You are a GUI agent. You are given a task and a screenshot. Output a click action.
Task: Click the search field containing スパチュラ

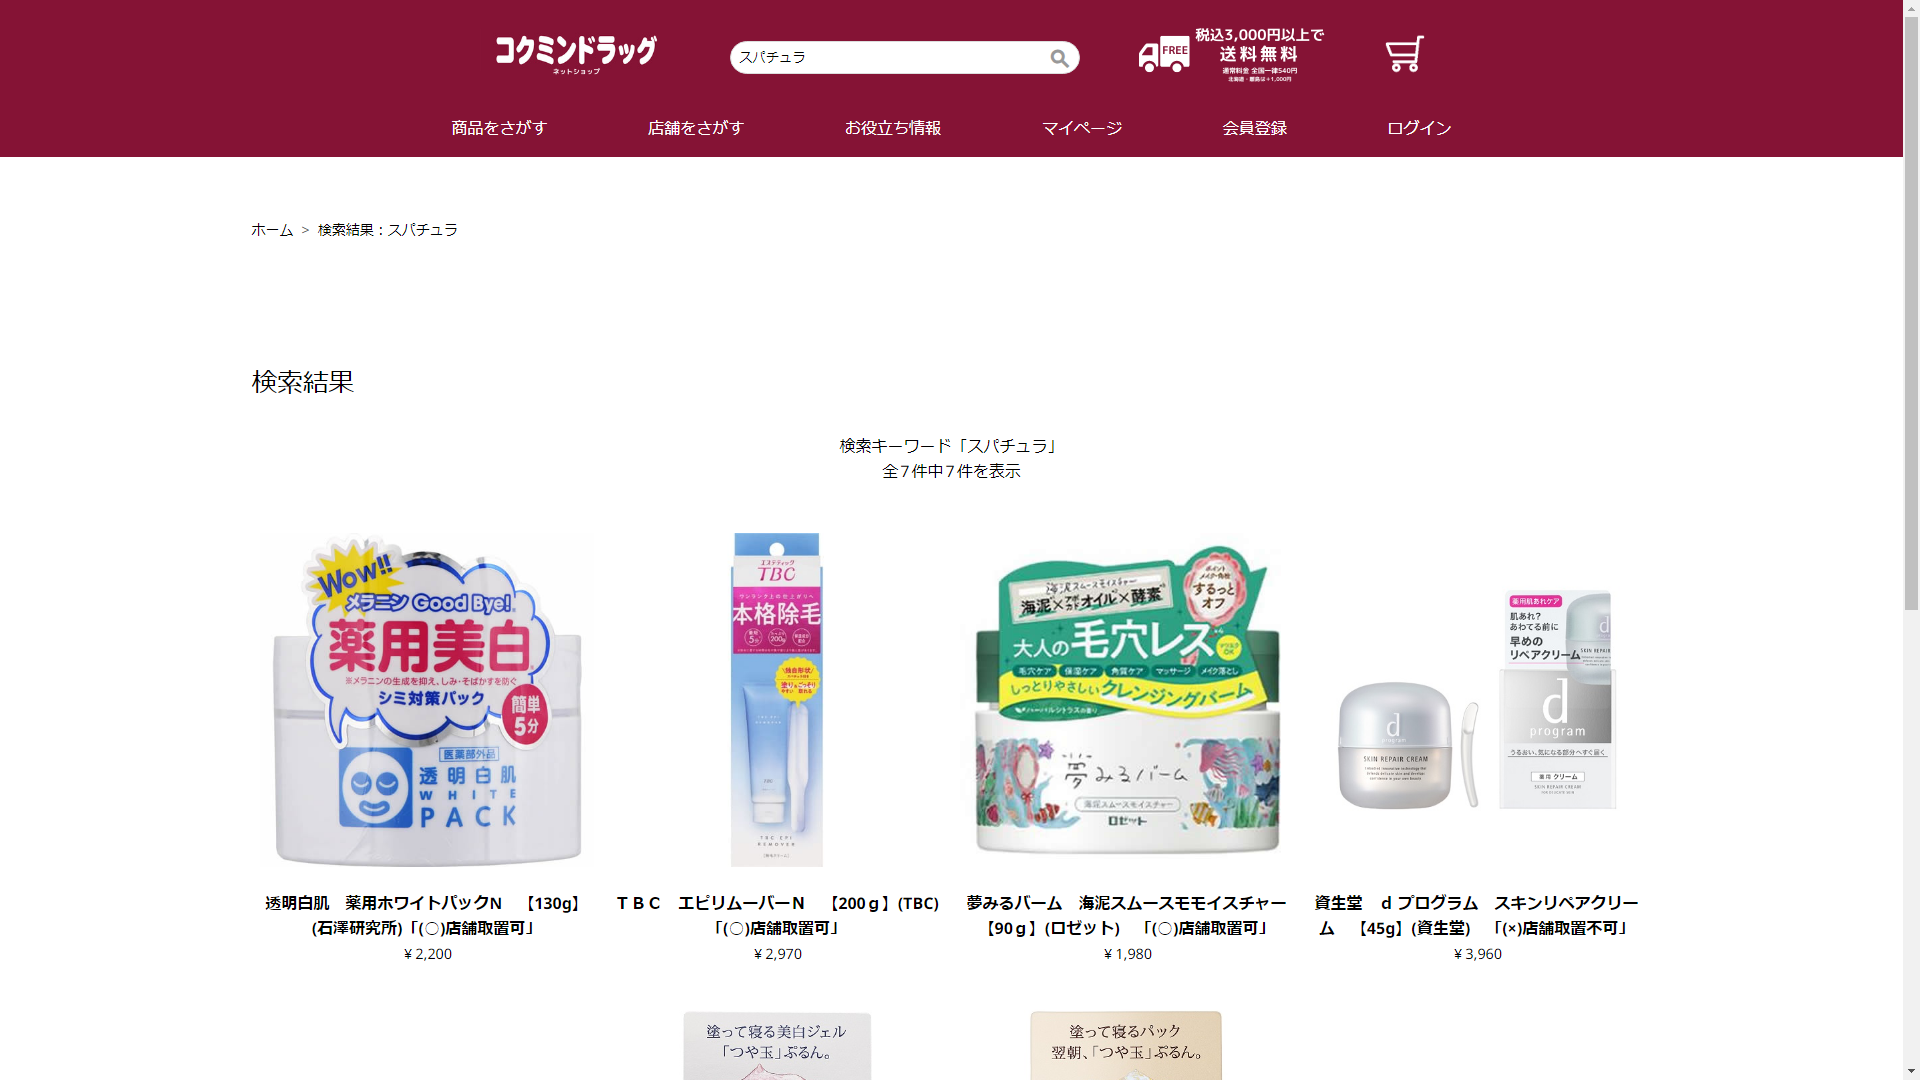[890, 57]
